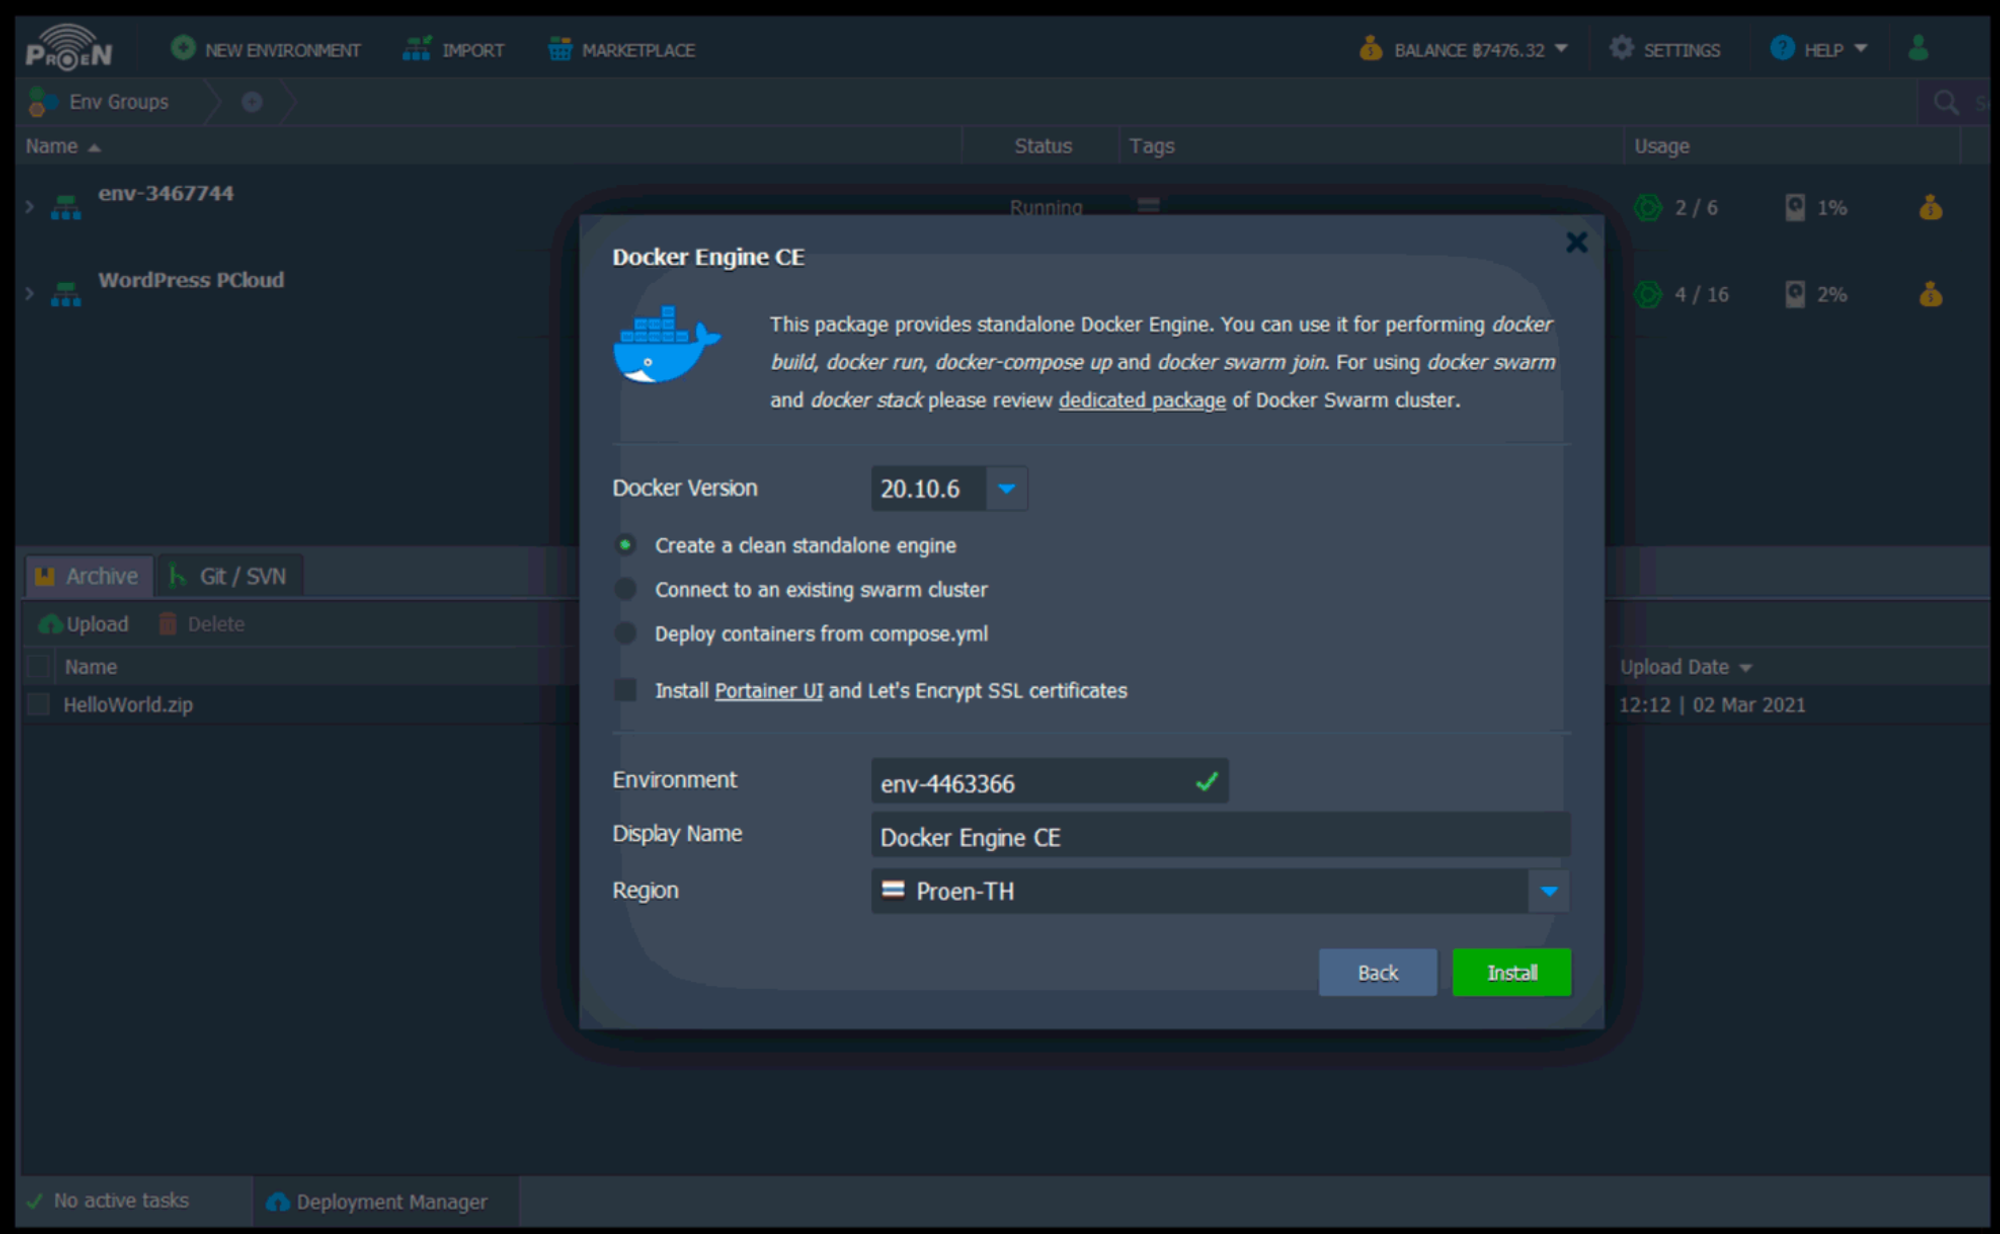
Task: Click the Tags column header
Action: click(x=1152, y=146)
